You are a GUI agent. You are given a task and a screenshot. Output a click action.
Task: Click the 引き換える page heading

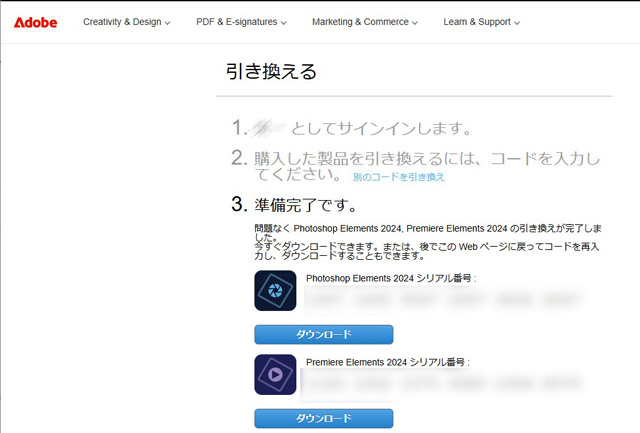point(271,71)
